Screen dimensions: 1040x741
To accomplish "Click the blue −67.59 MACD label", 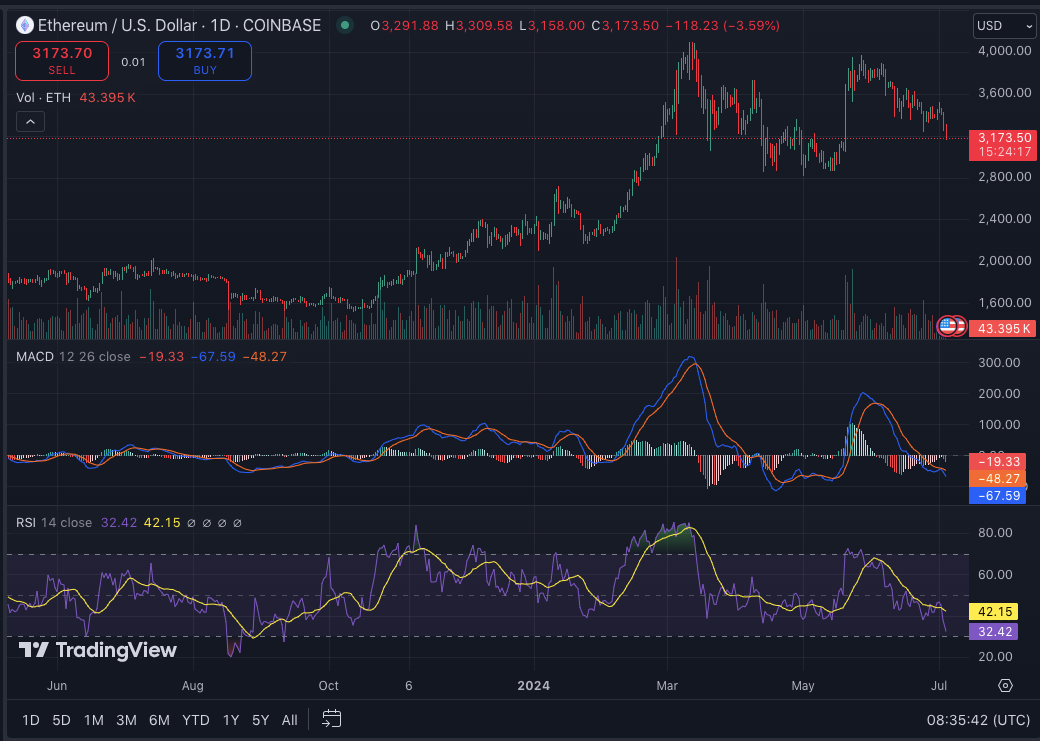I will (x=998, y=496).
